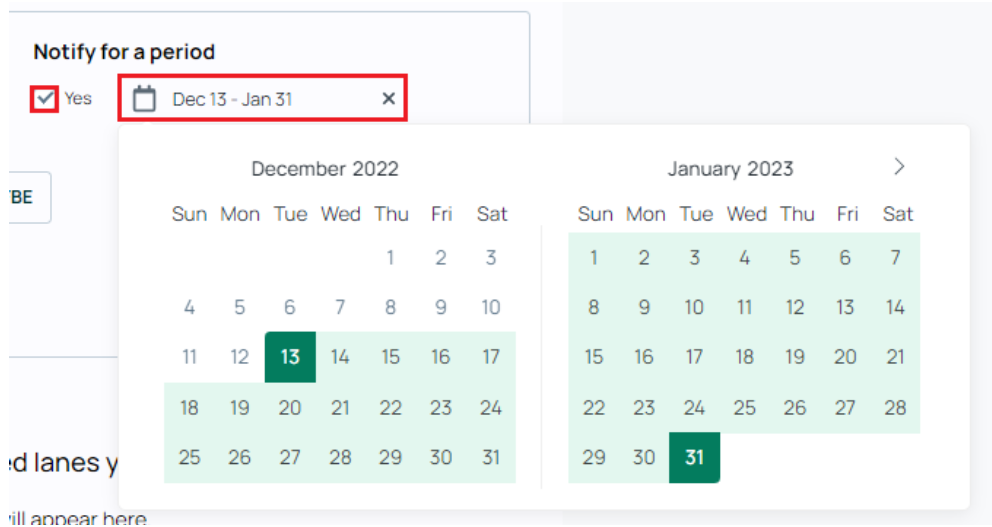
Task: Pick December 20 in the calendar
Action: point(290,407)
